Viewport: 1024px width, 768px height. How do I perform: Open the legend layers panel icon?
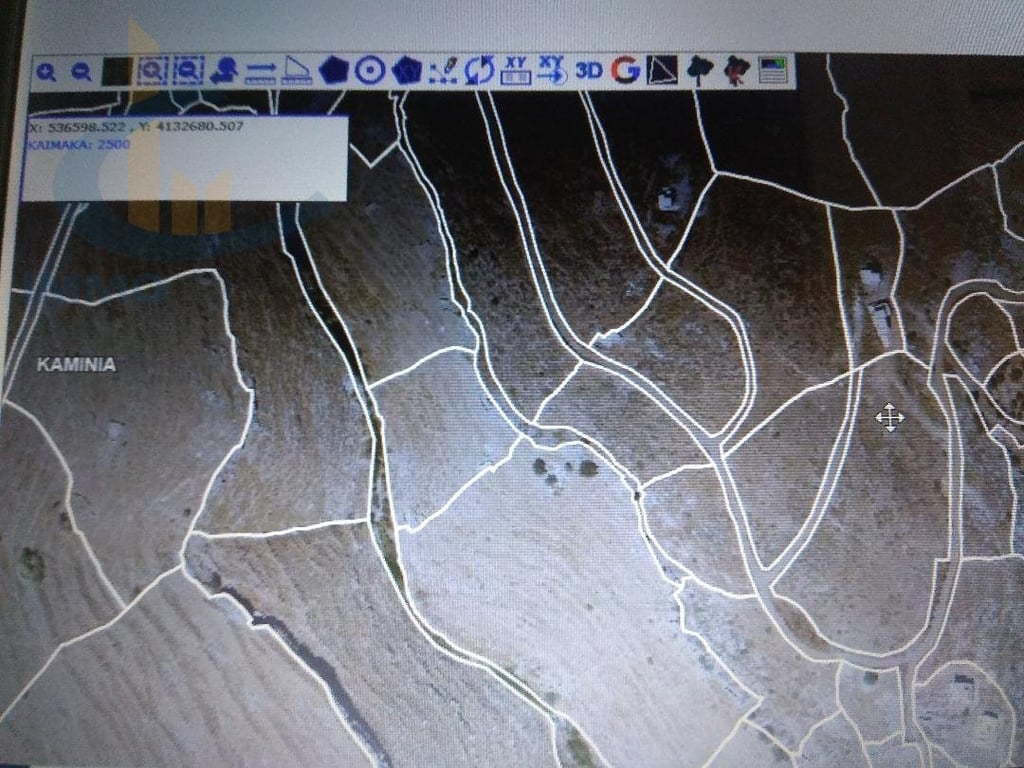pyautogui.click(x=774, y=70)
